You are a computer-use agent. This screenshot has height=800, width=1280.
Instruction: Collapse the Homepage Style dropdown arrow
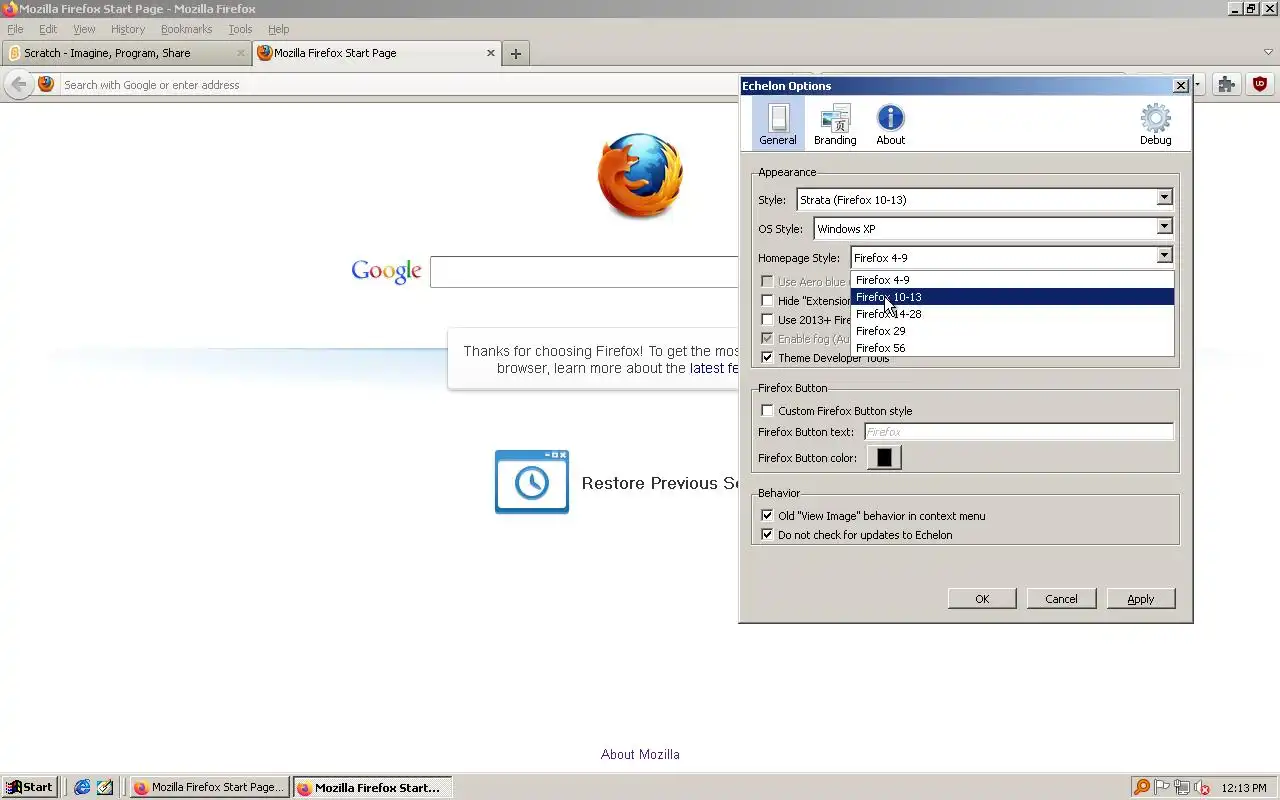tap(1164, 257)
